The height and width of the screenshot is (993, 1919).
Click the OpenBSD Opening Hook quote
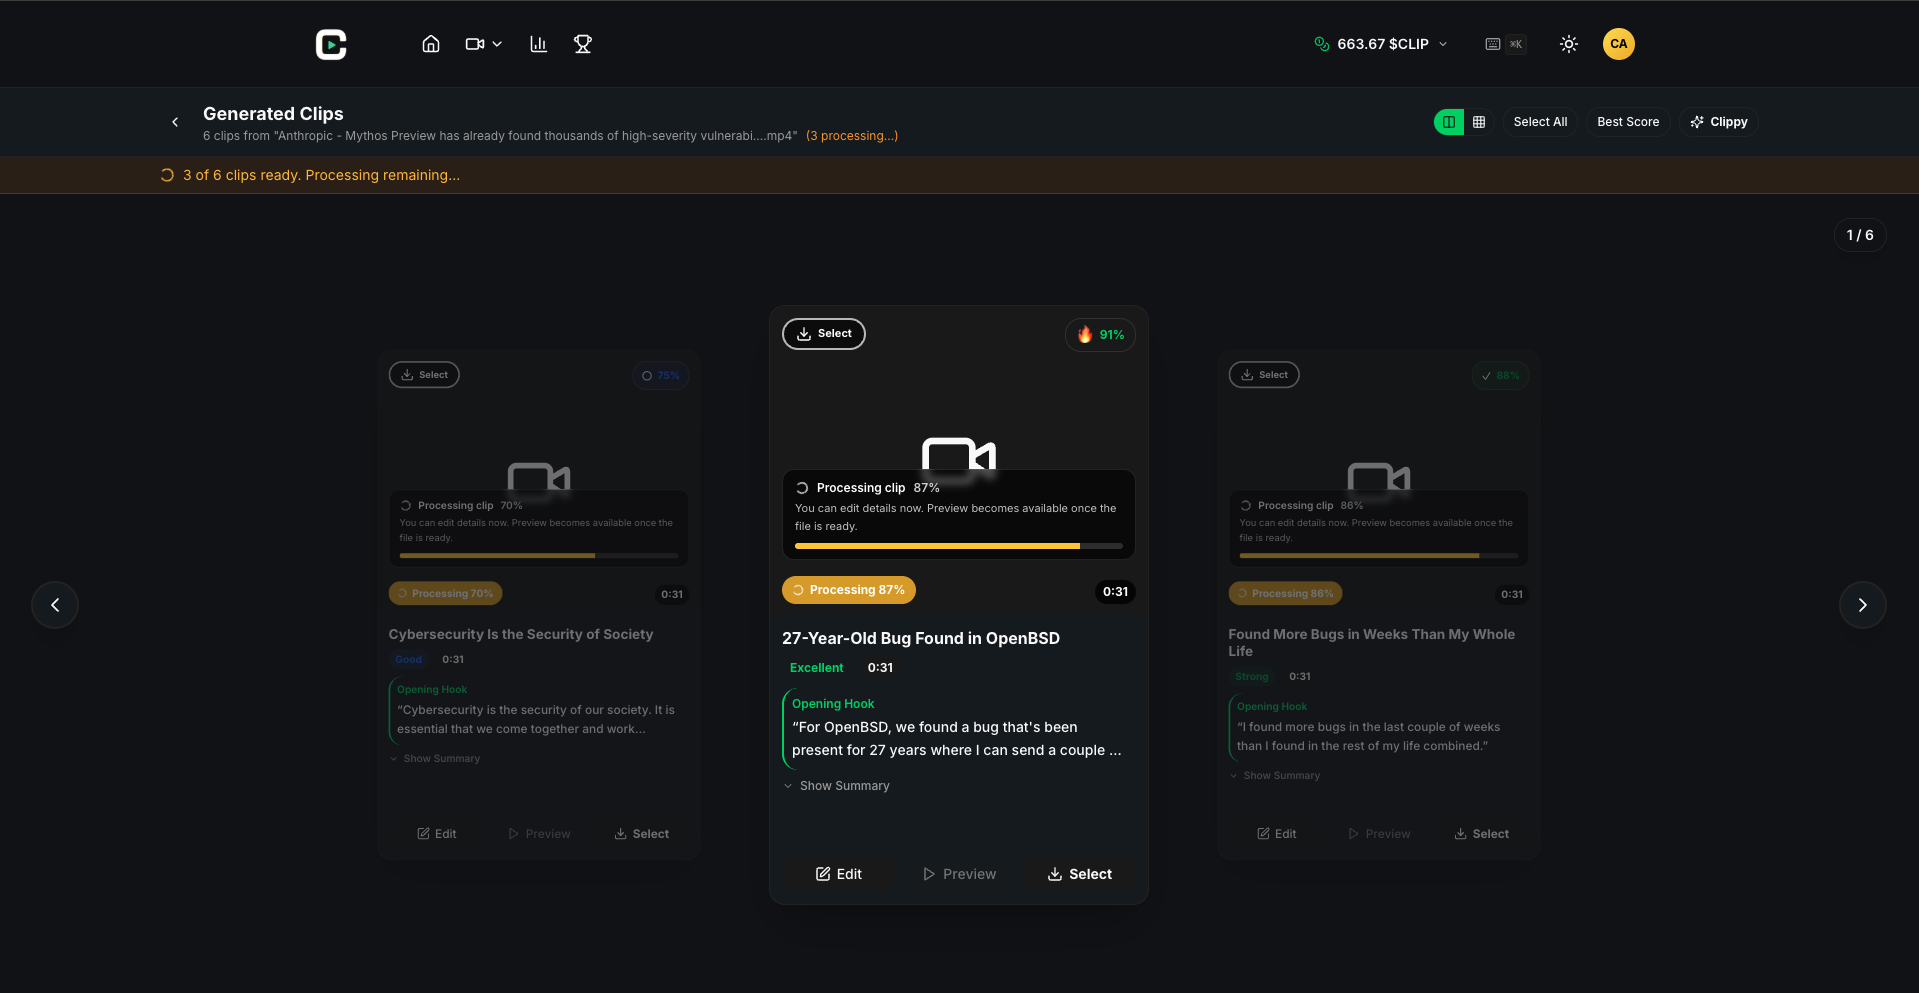(x=957, y=739)
